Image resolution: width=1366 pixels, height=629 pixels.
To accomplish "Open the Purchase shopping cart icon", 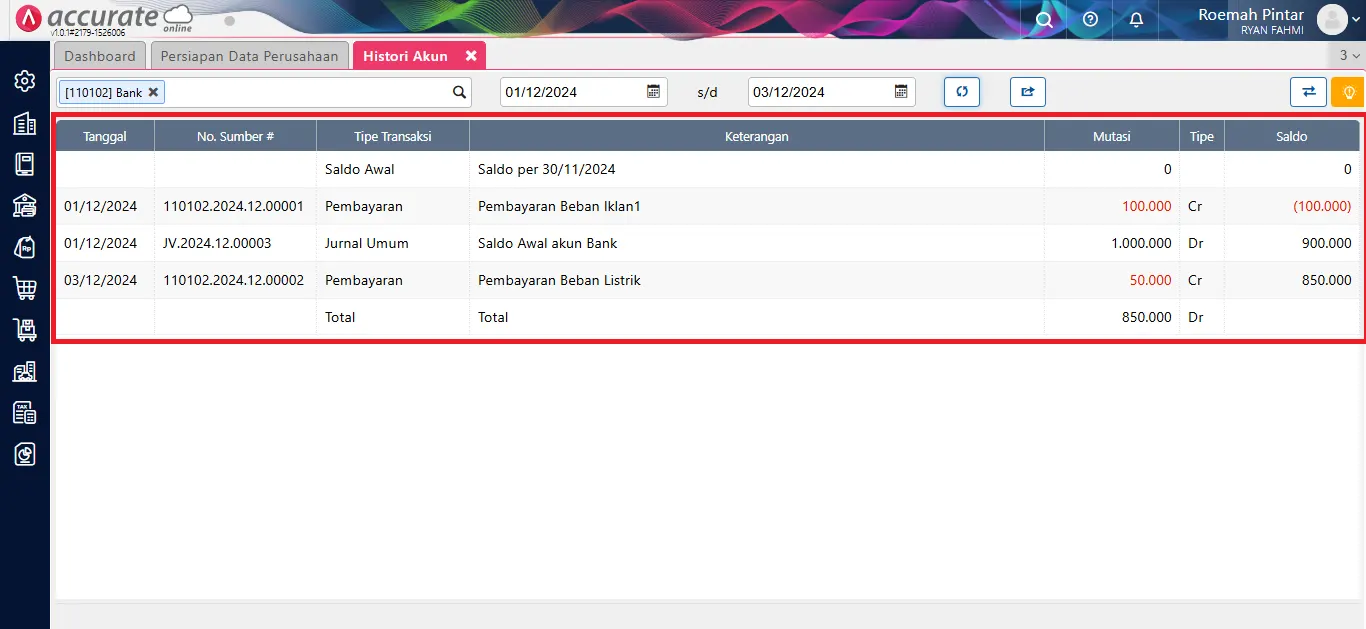I will pos(25,288).
